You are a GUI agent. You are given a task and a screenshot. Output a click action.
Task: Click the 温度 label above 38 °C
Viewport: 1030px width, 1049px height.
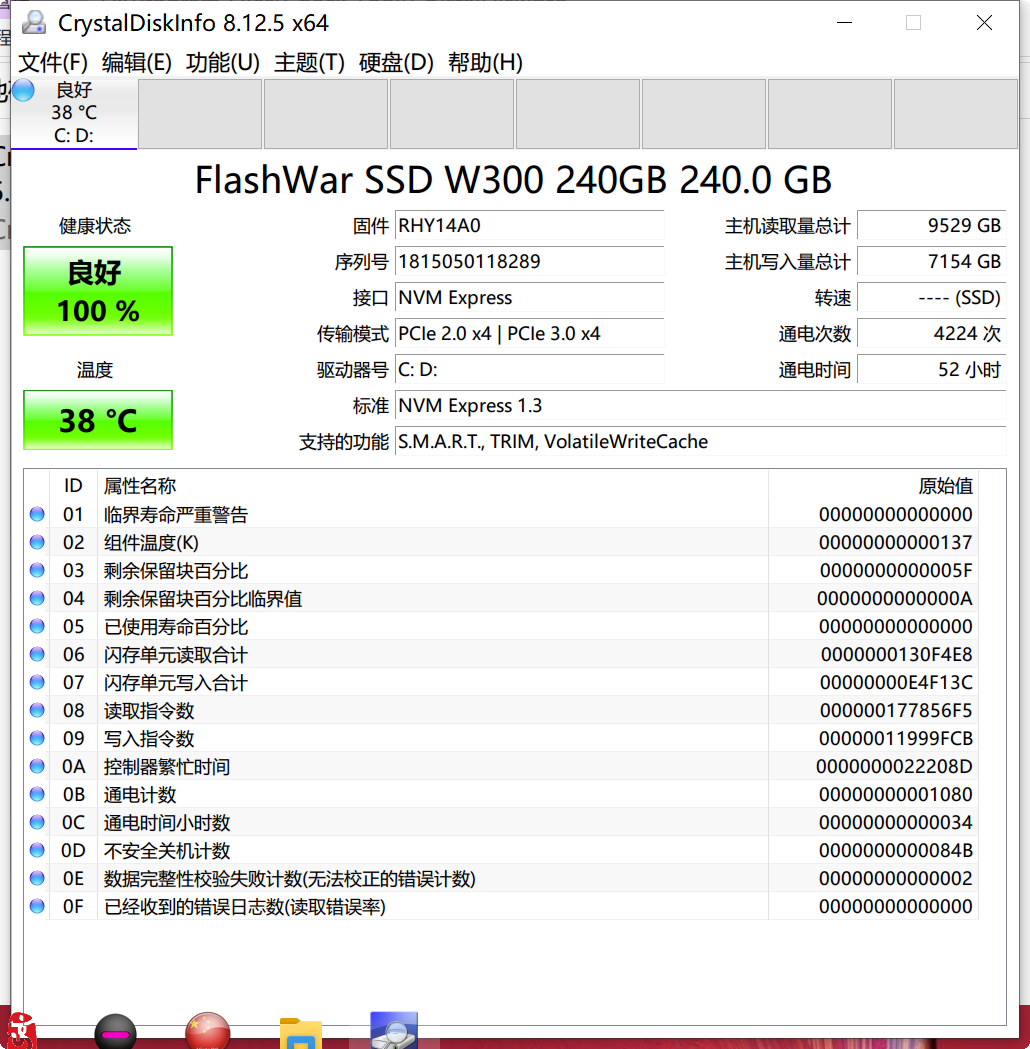[x=95, y=370]
